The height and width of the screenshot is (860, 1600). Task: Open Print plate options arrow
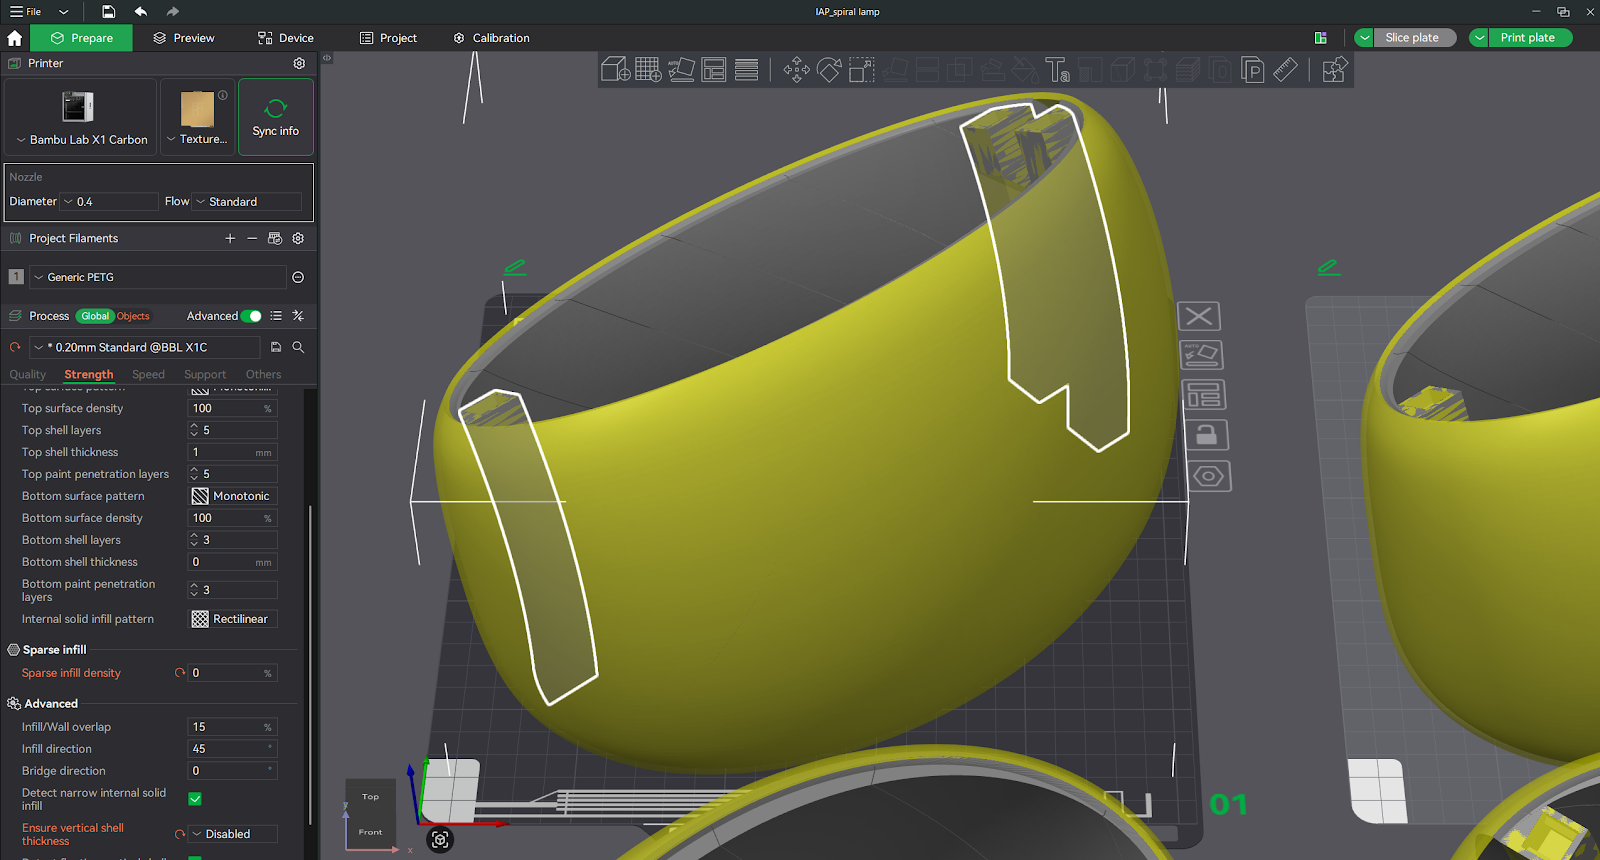tap(1479, 38)
